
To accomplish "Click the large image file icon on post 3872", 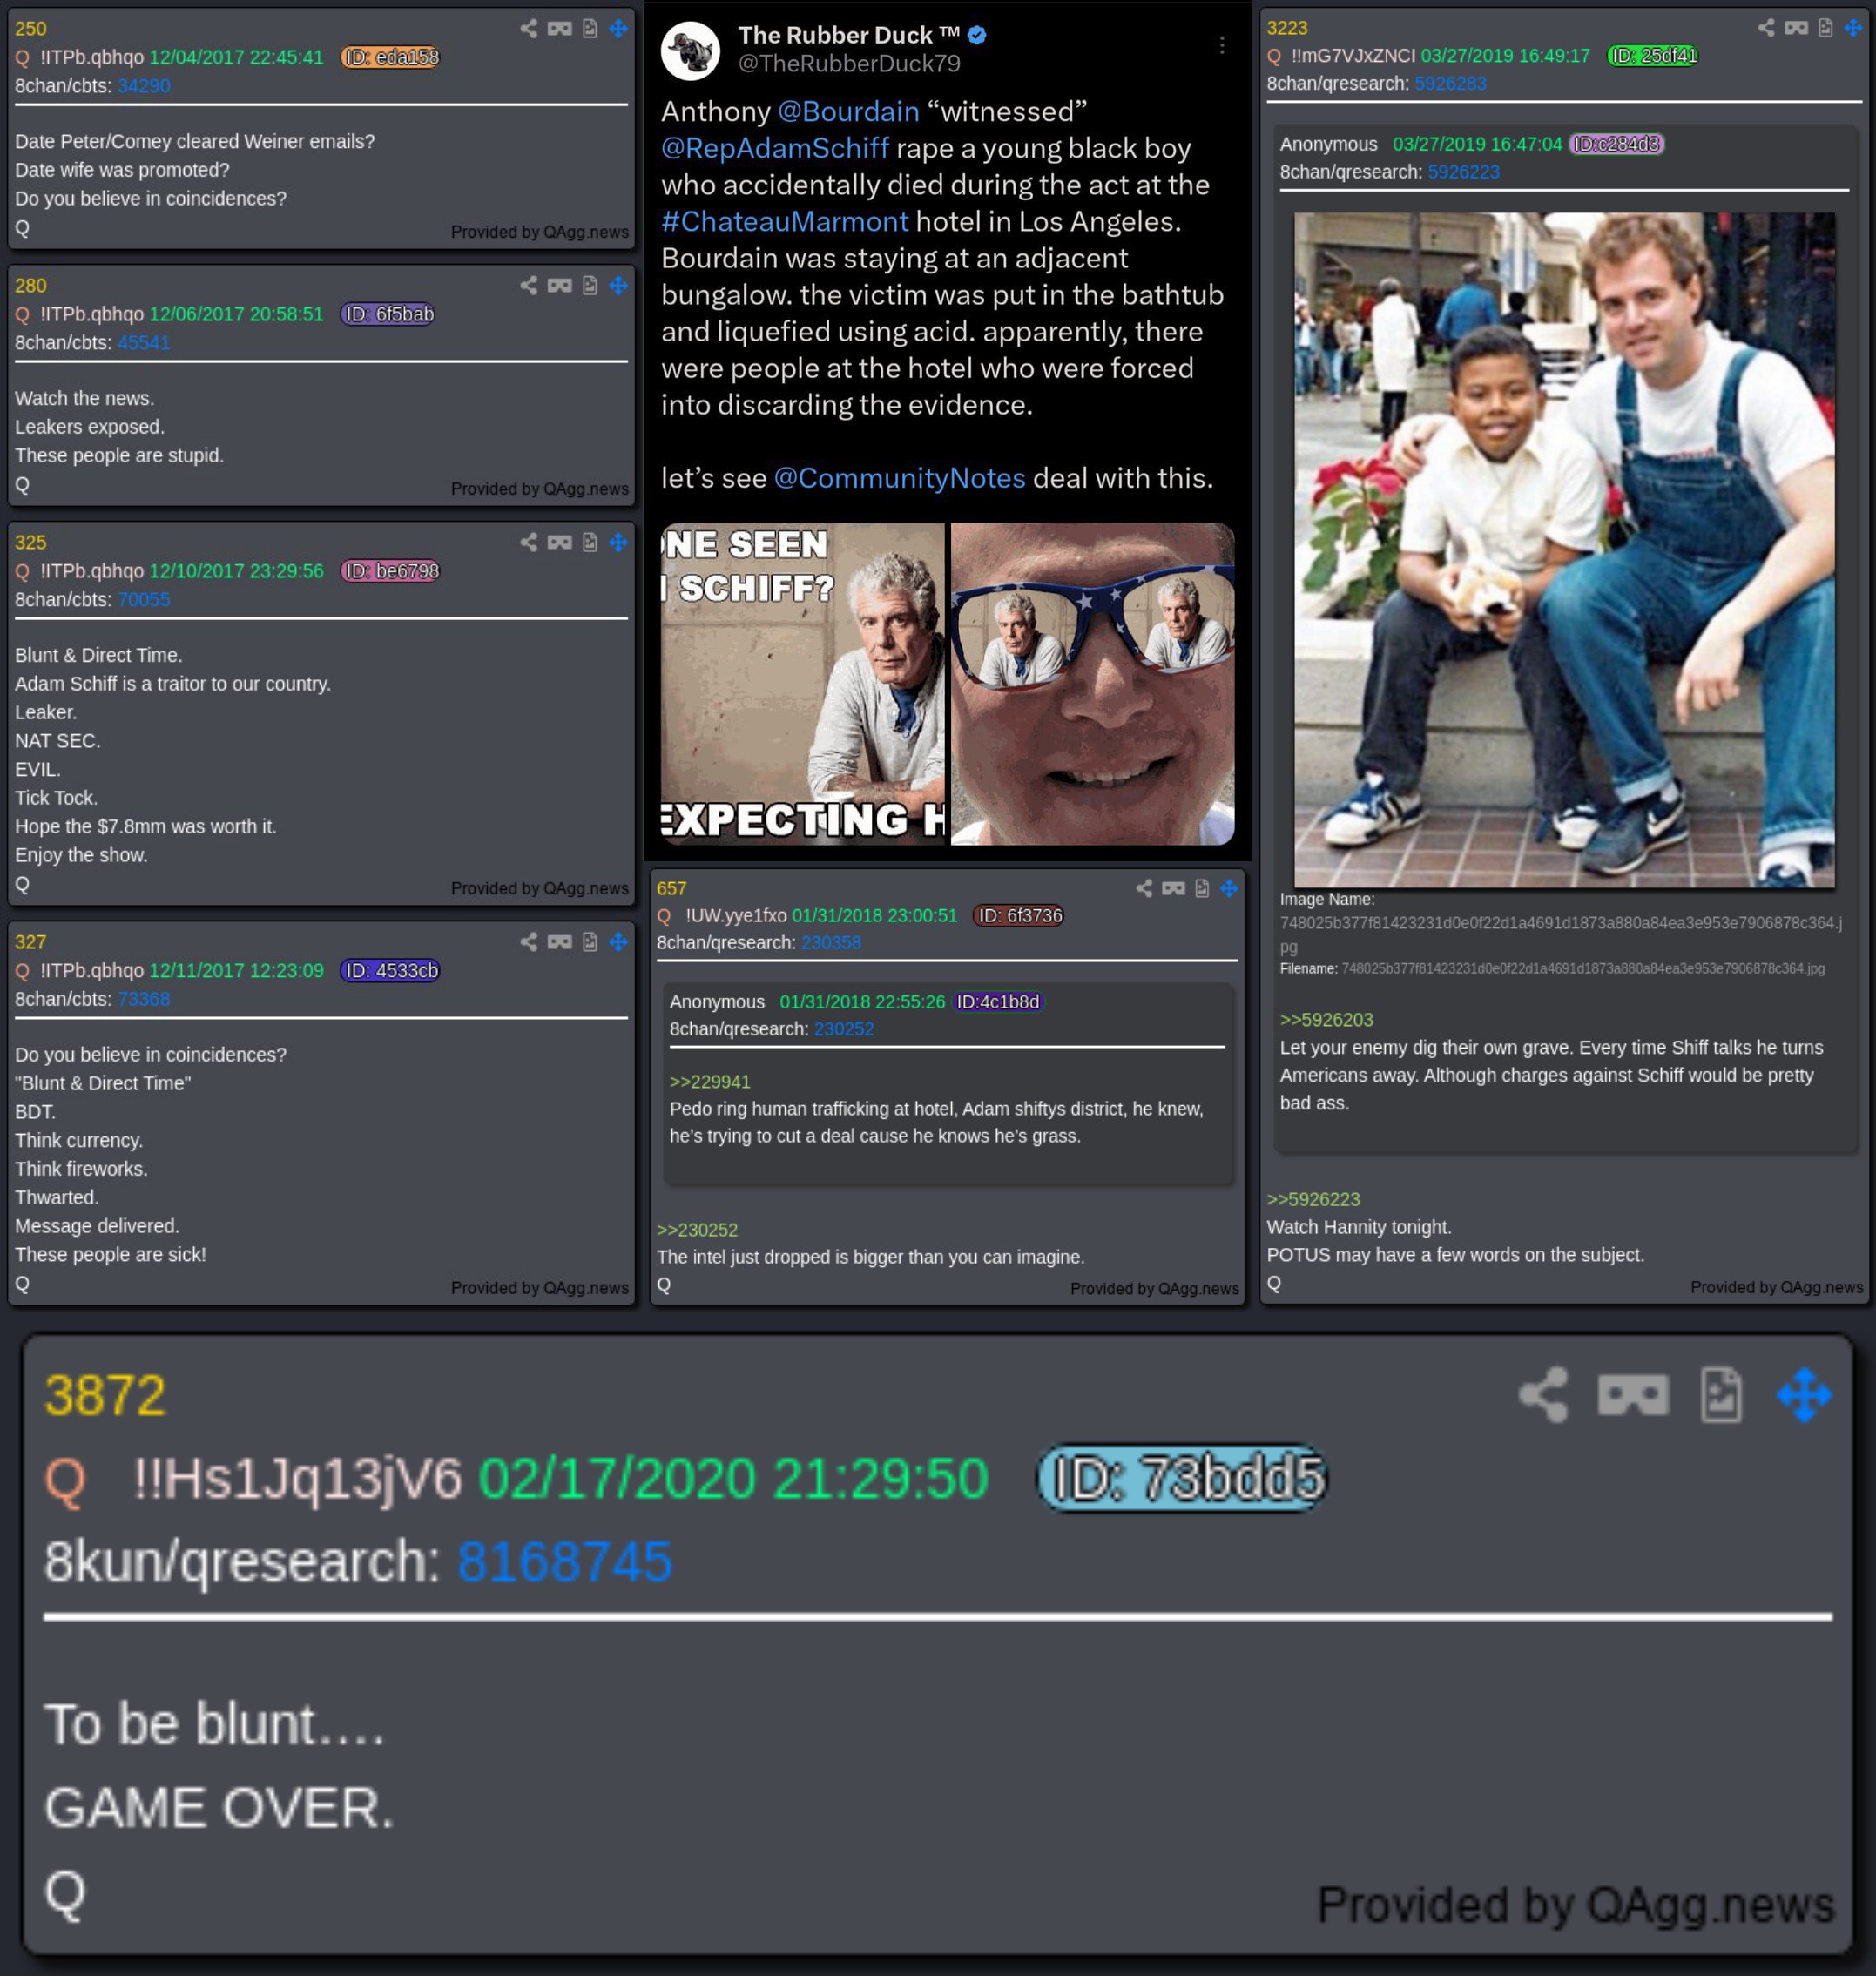I will click(1721, 1395).
